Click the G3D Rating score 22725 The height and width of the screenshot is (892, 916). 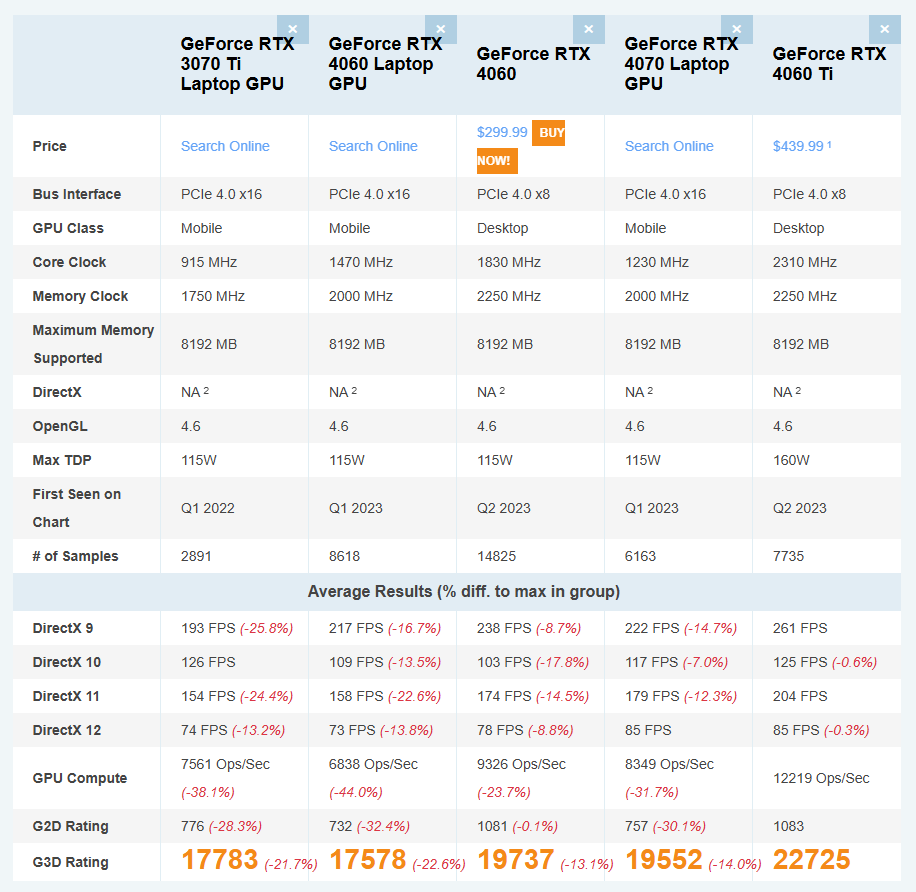pyautogui.click(x=811, y=860)
